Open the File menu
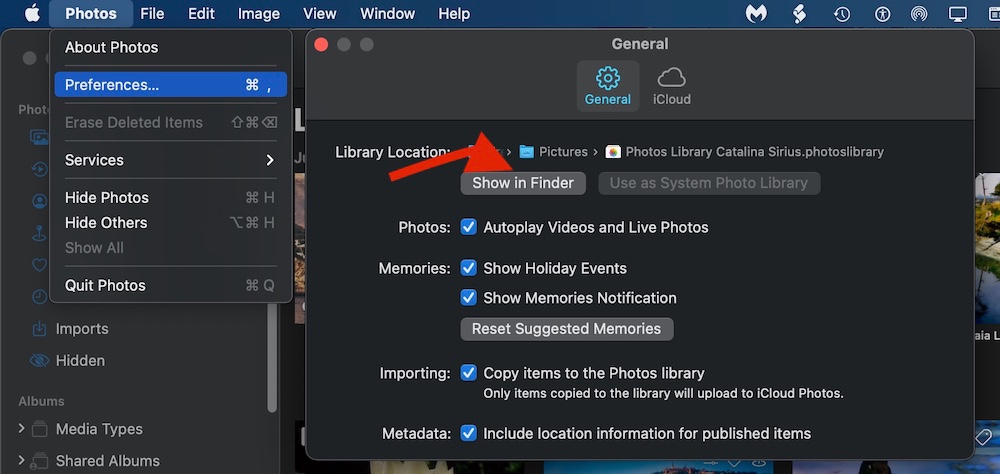 [152, 13]
